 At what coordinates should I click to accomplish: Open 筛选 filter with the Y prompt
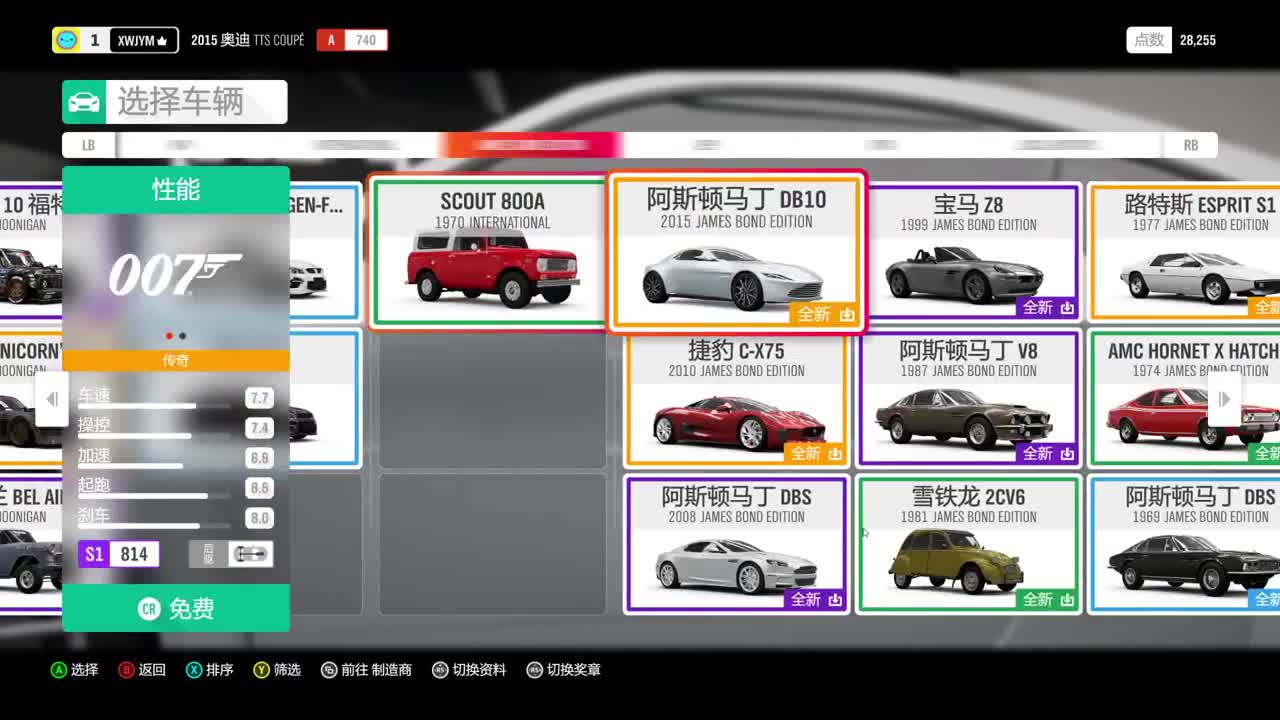pyautogui.click(x=277, y=670)
